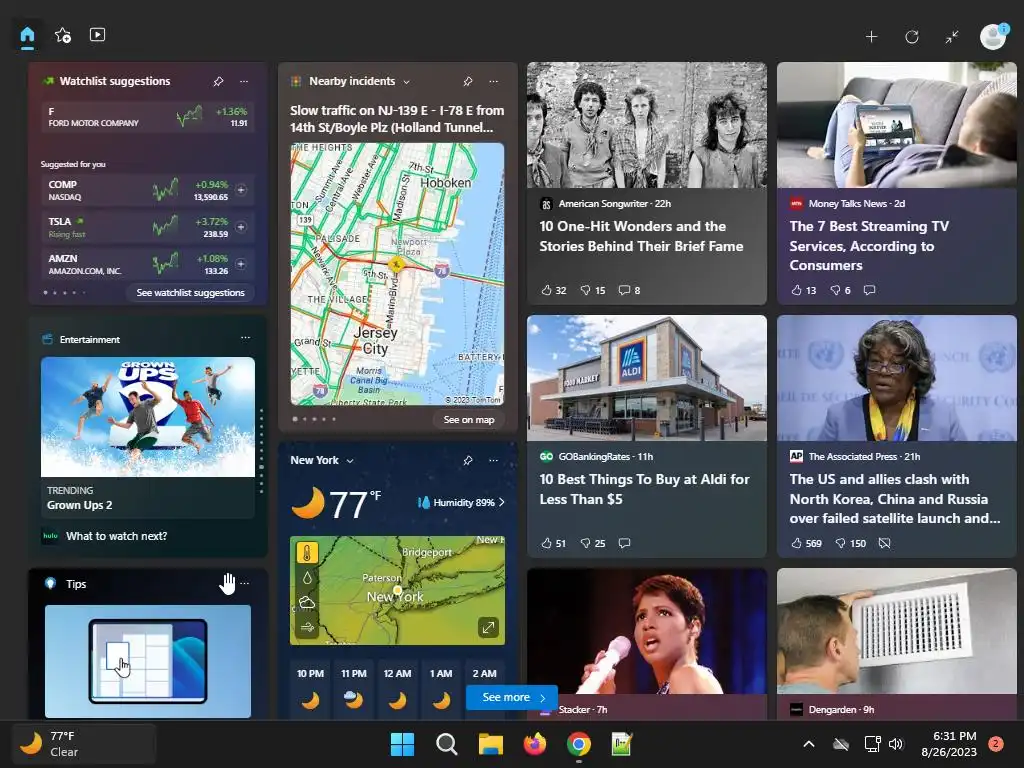The width and height of the screenshot is (1024, 768).
Task: Open comments on the Aldi article
Action: click(624, 543)
